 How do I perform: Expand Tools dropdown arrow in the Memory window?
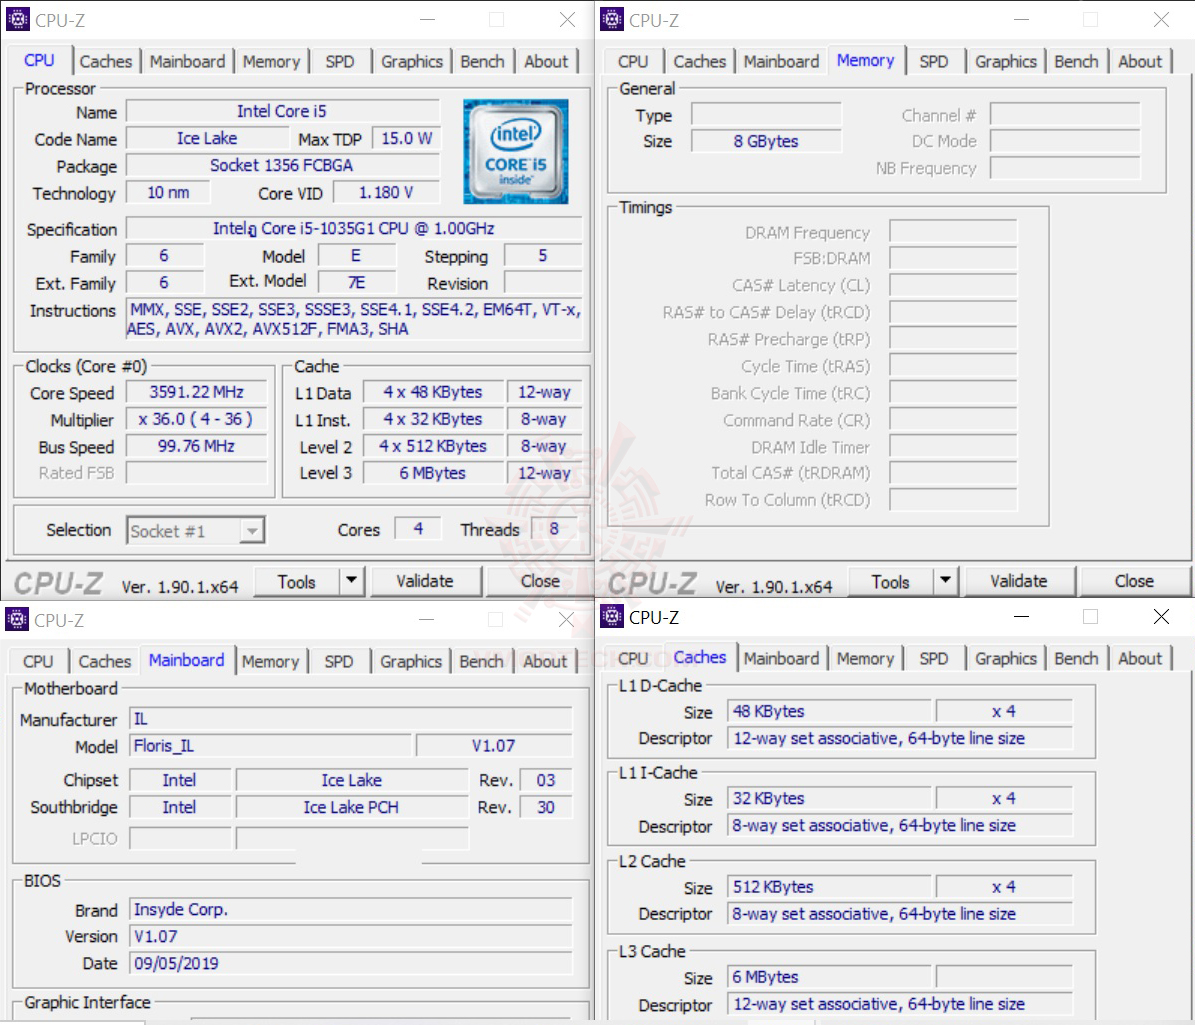click(x=946, y=581)
